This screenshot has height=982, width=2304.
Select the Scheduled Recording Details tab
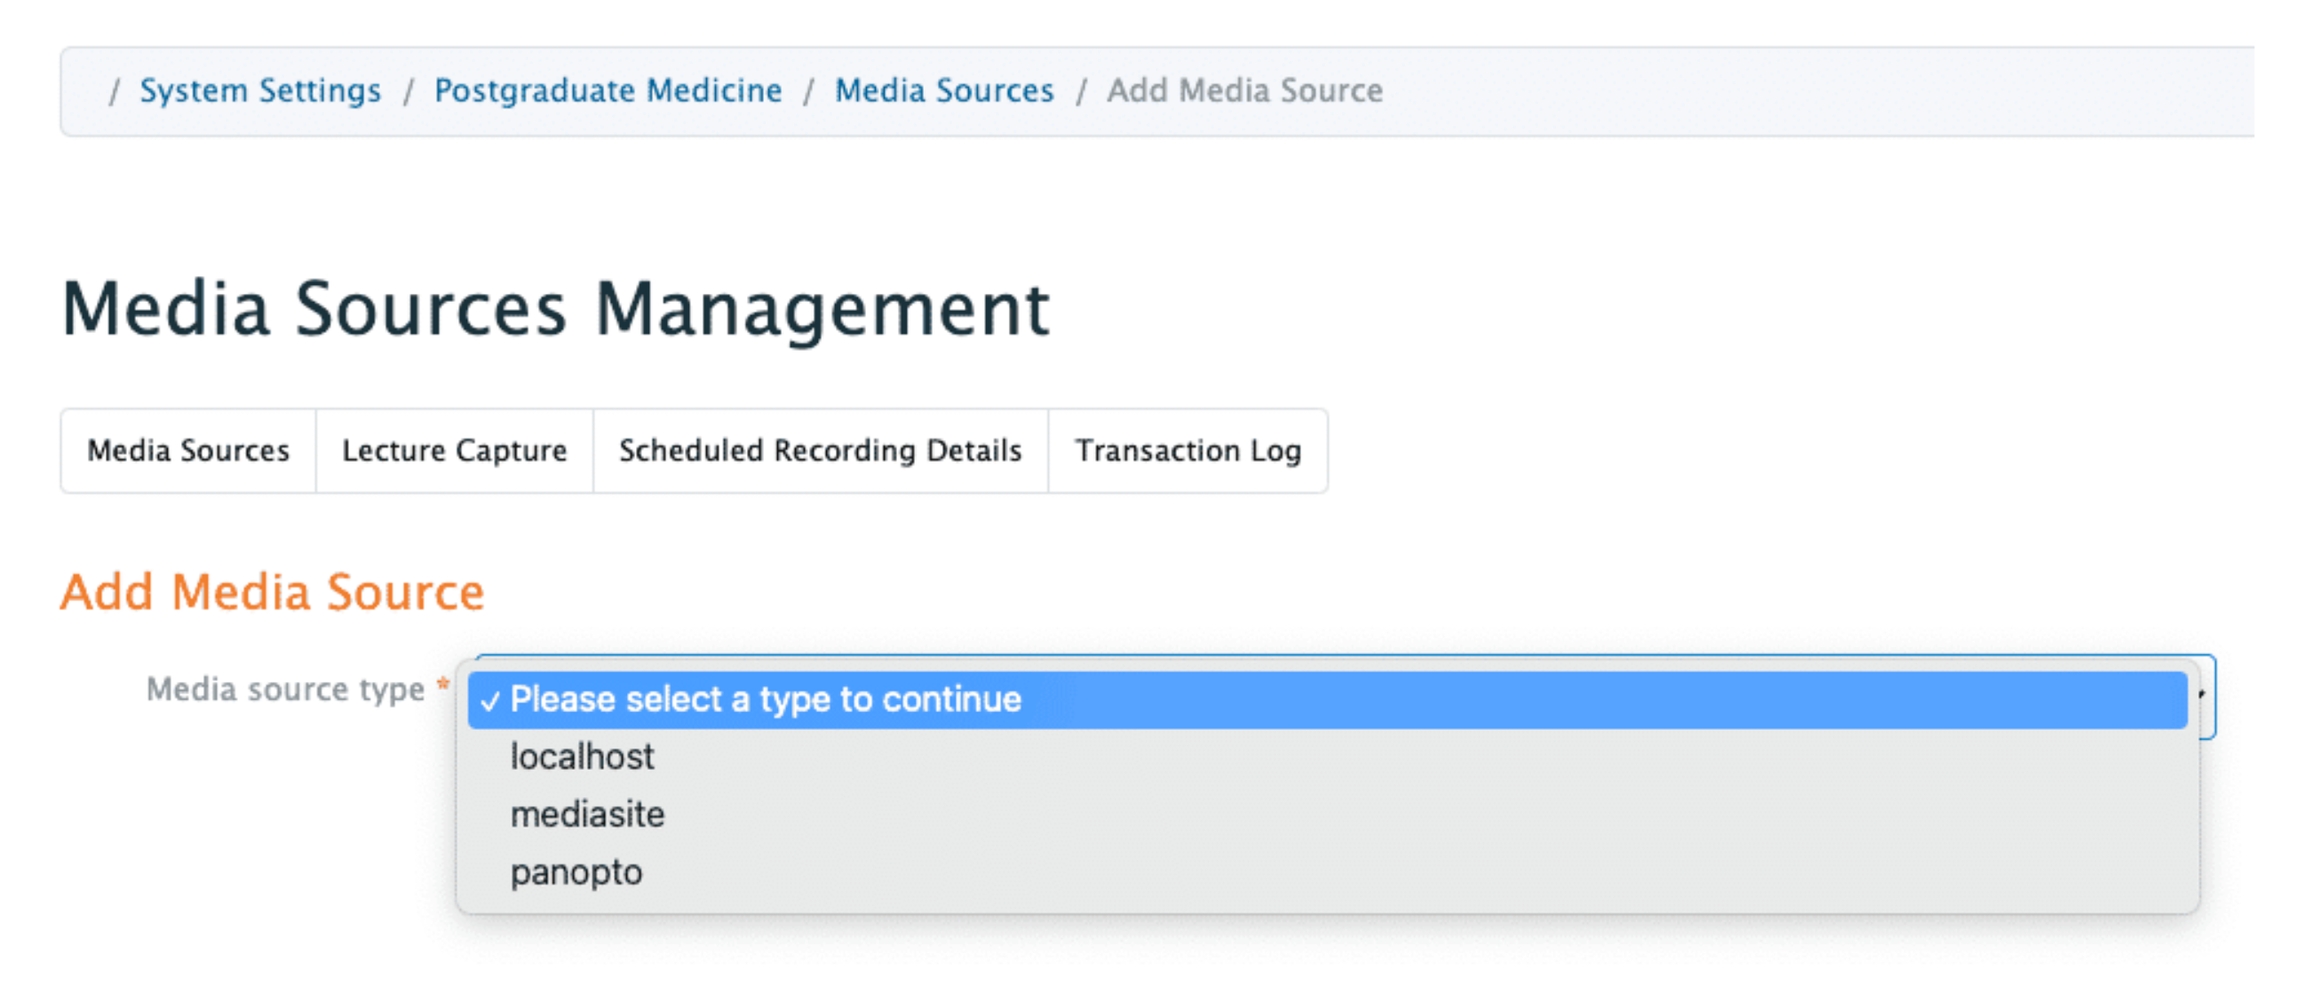coord(820,451)
